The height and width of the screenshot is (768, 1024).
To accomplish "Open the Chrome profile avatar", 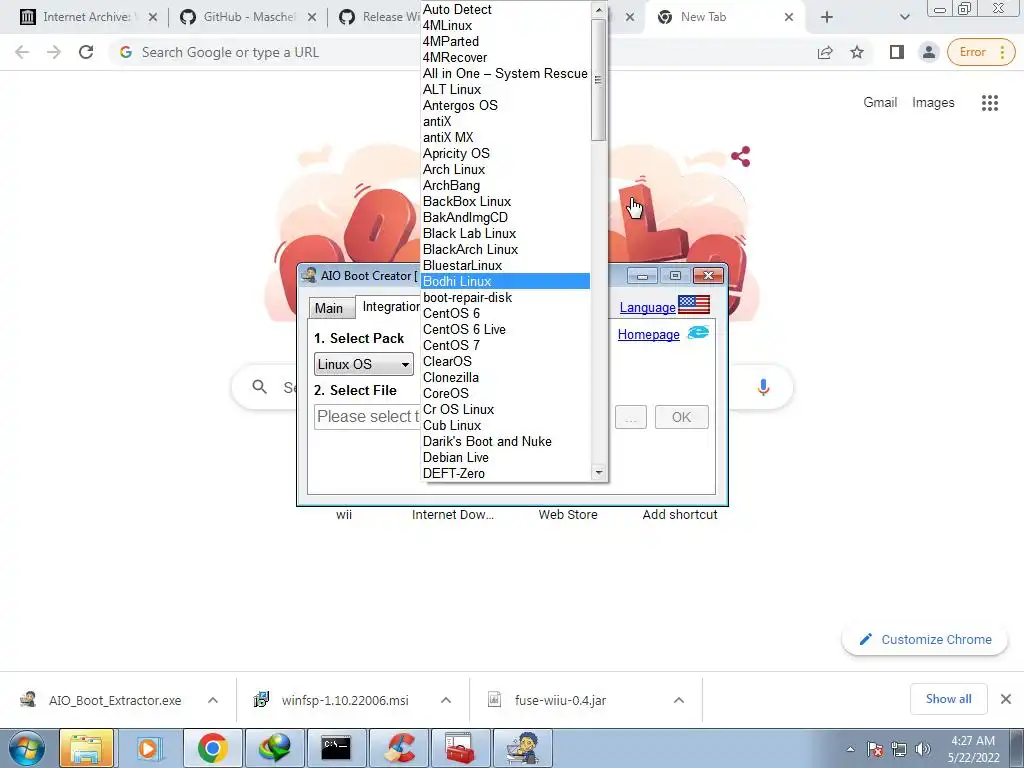I will click(928, 52).
